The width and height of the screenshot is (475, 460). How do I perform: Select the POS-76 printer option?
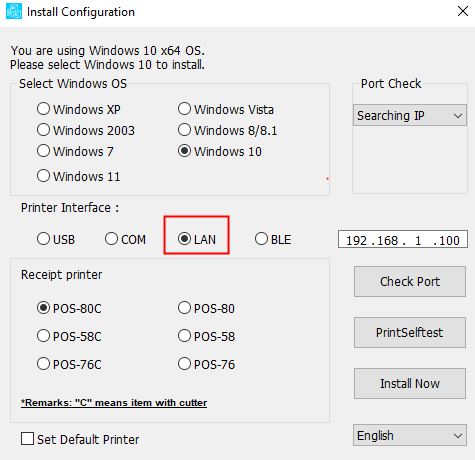(x=184, y=364)
